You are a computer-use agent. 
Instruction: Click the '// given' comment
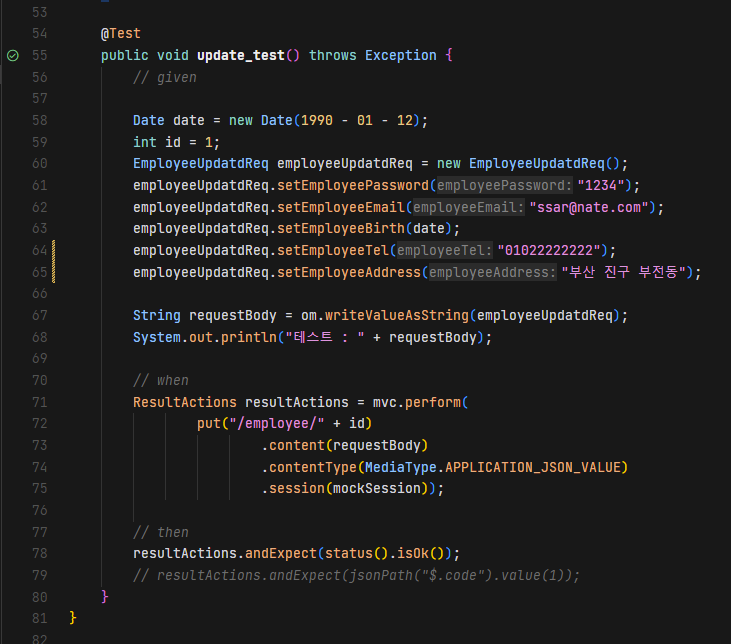[x=165, y=77]
